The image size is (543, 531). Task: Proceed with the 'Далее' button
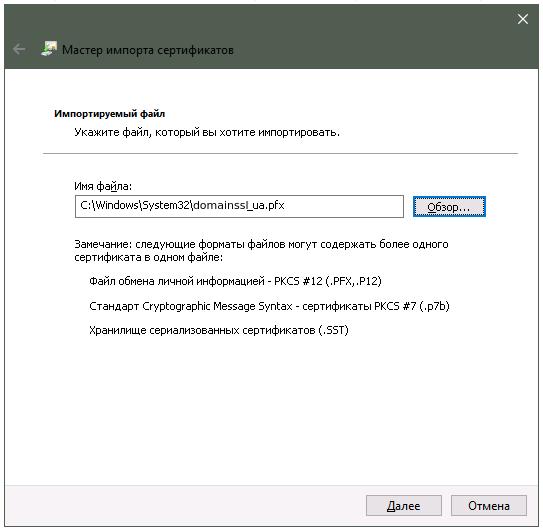pos(403,506)
